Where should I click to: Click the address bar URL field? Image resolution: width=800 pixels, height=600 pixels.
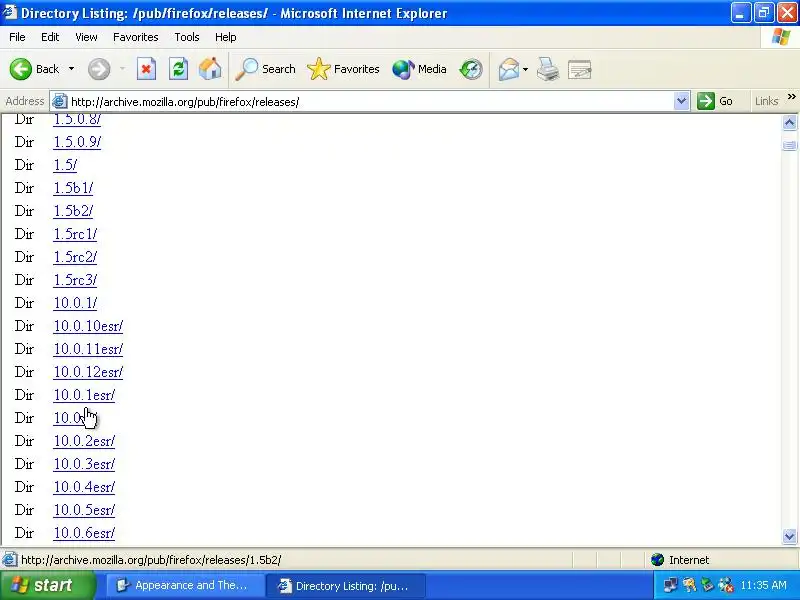(x=370, y=102)
